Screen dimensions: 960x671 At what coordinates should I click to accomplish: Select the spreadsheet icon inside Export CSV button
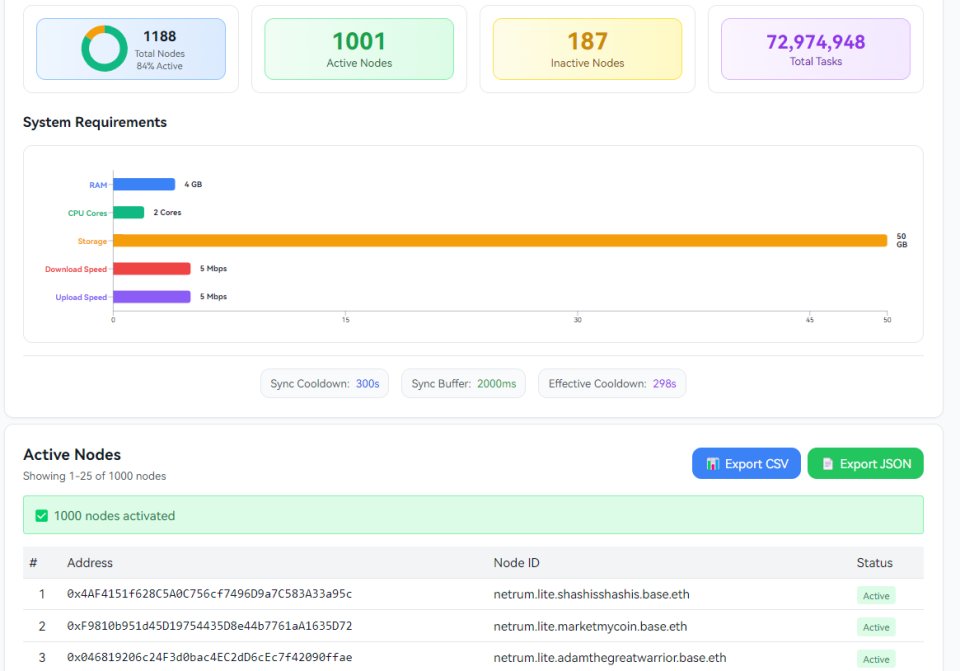click(713, 463)
